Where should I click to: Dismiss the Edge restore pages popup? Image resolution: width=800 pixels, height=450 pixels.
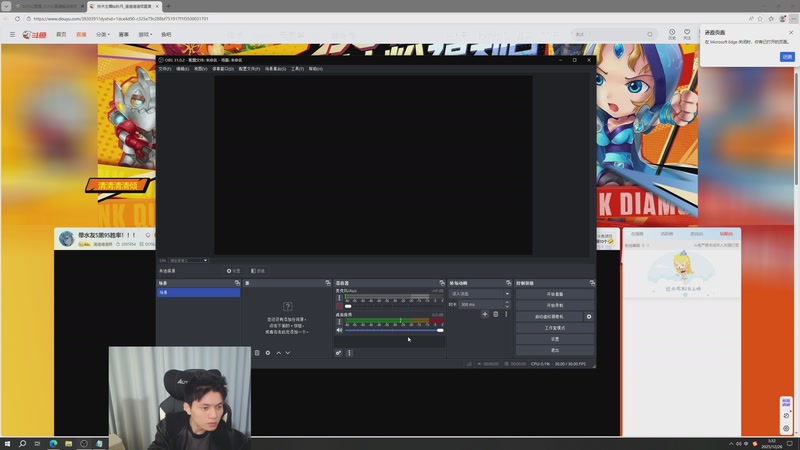pos(791,32)
